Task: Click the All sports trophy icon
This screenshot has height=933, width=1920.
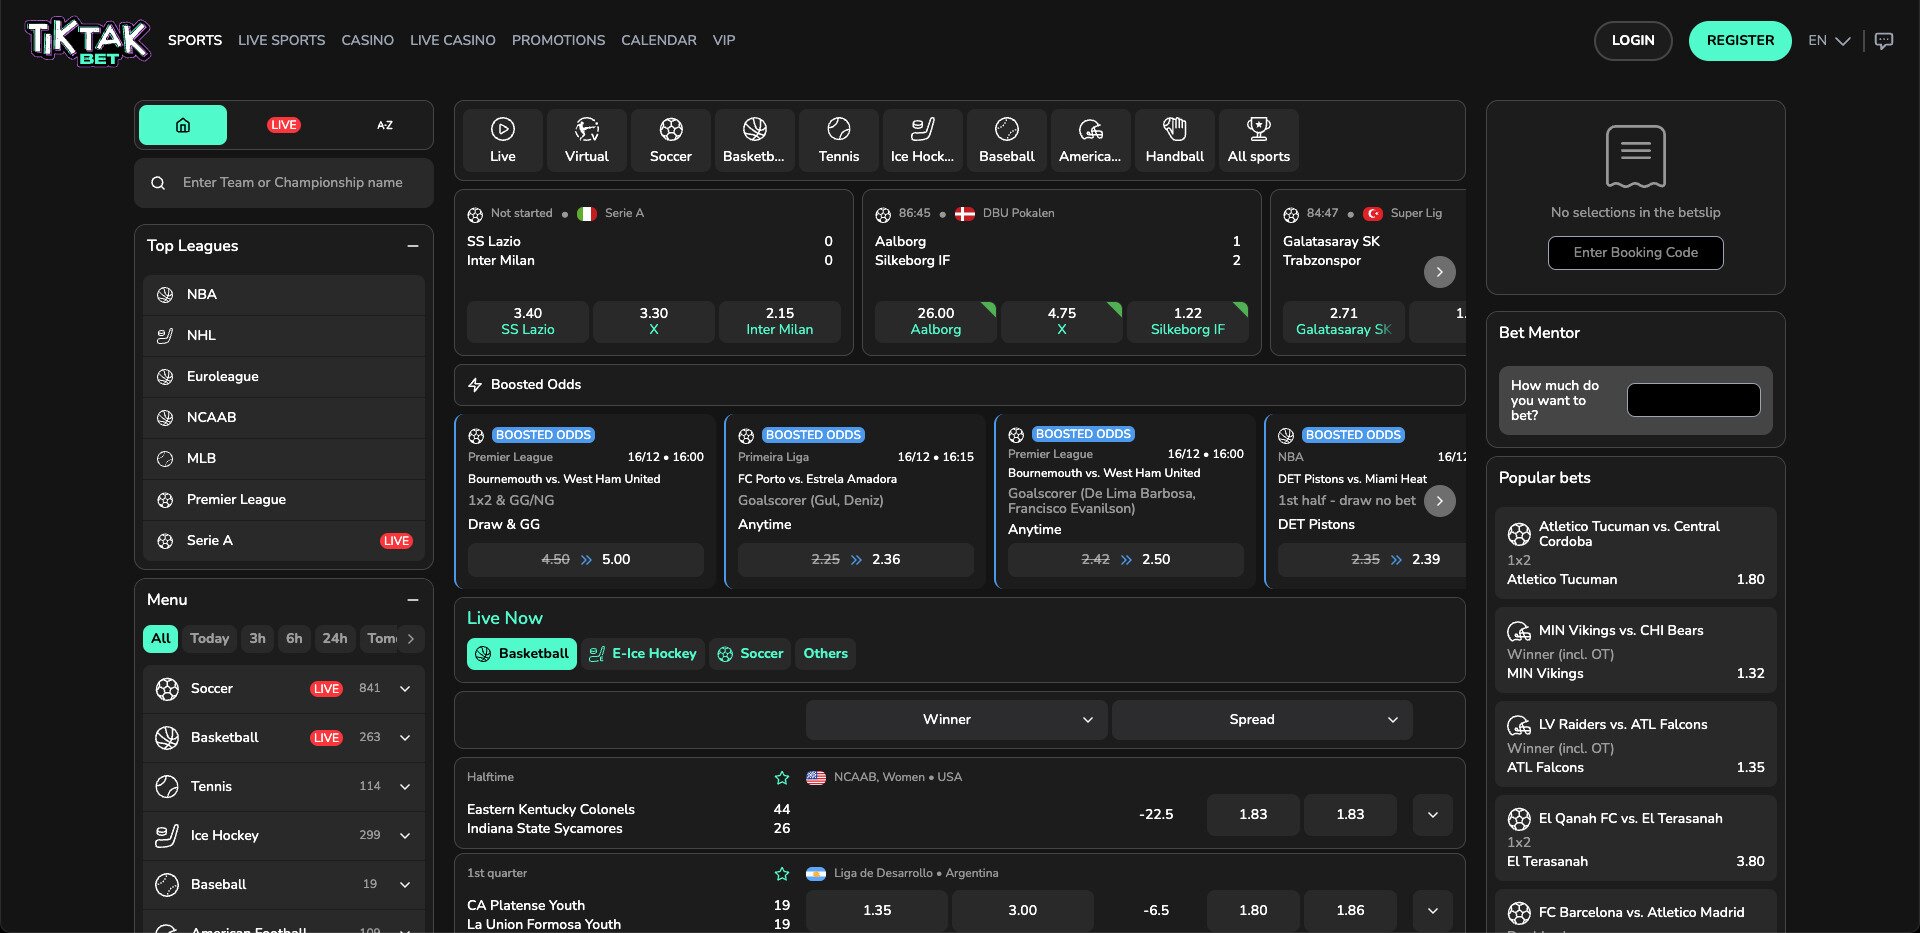Action: [x=1258, y=139]
